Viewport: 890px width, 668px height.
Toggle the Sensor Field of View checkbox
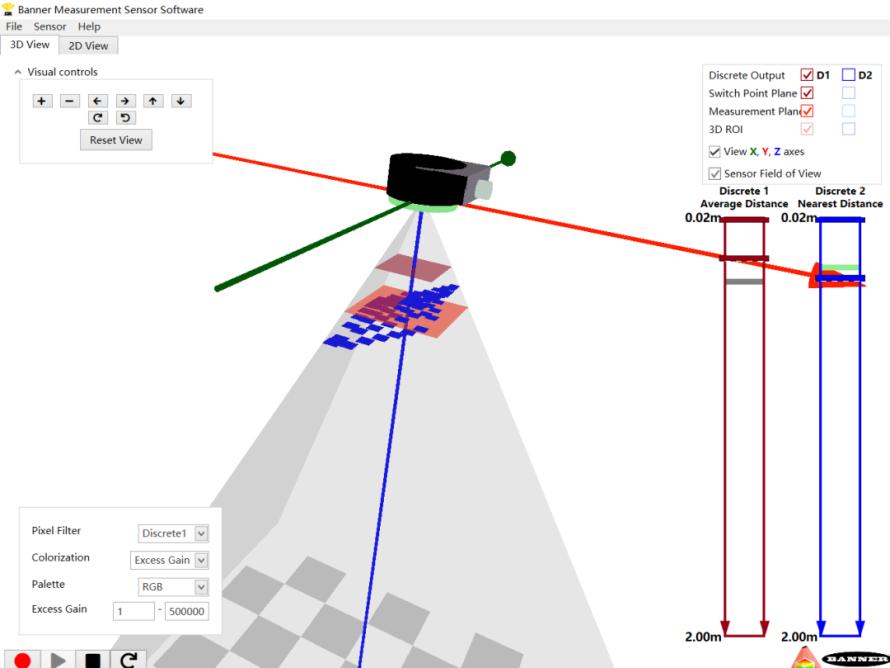[715, 174]
